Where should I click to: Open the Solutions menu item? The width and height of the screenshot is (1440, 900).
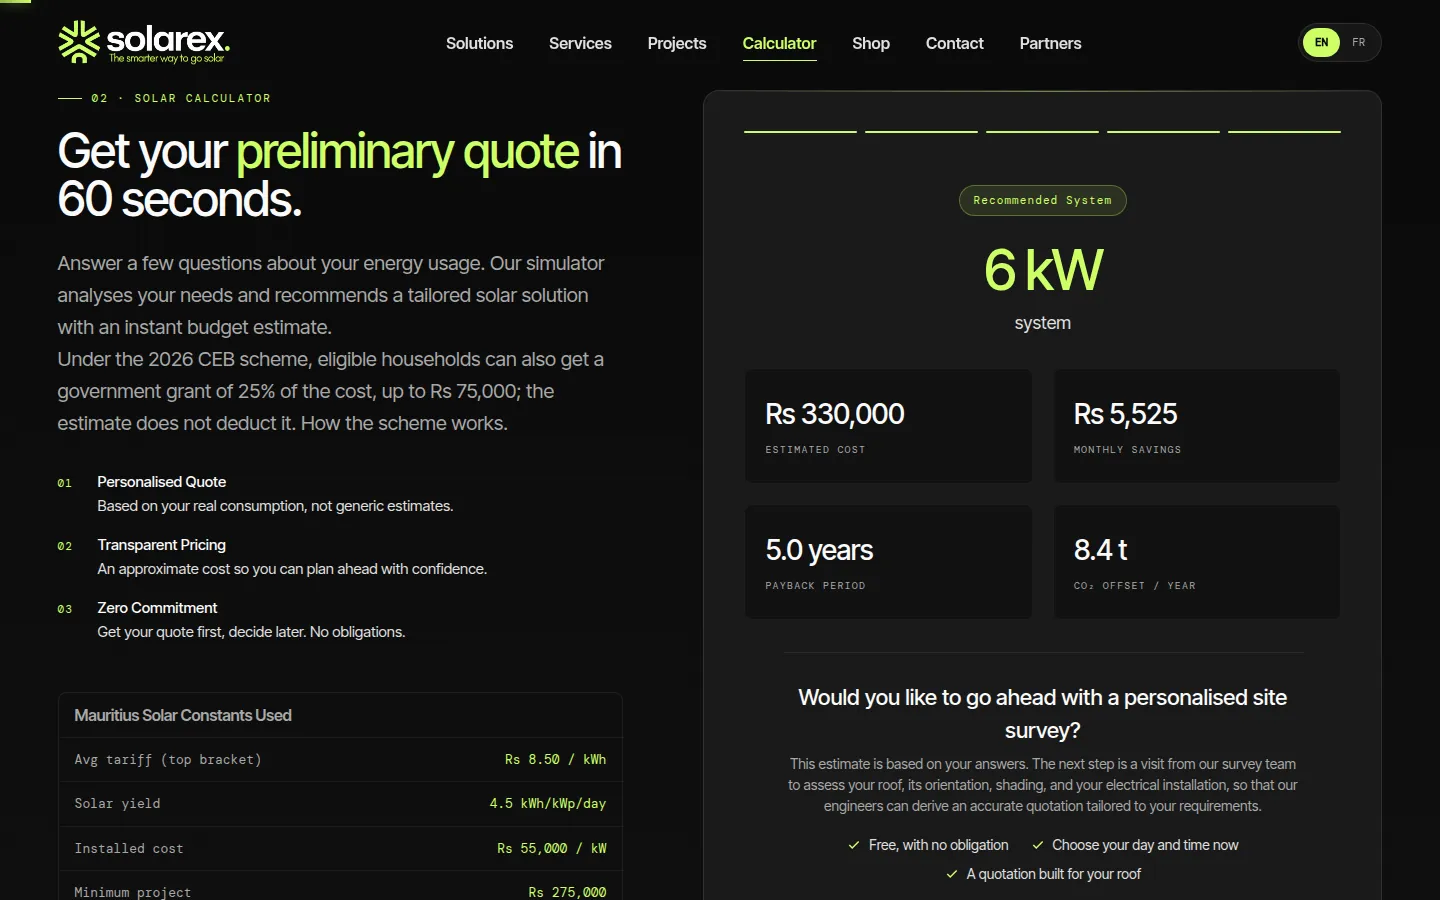pyautogui.click(x=479, y=43)
